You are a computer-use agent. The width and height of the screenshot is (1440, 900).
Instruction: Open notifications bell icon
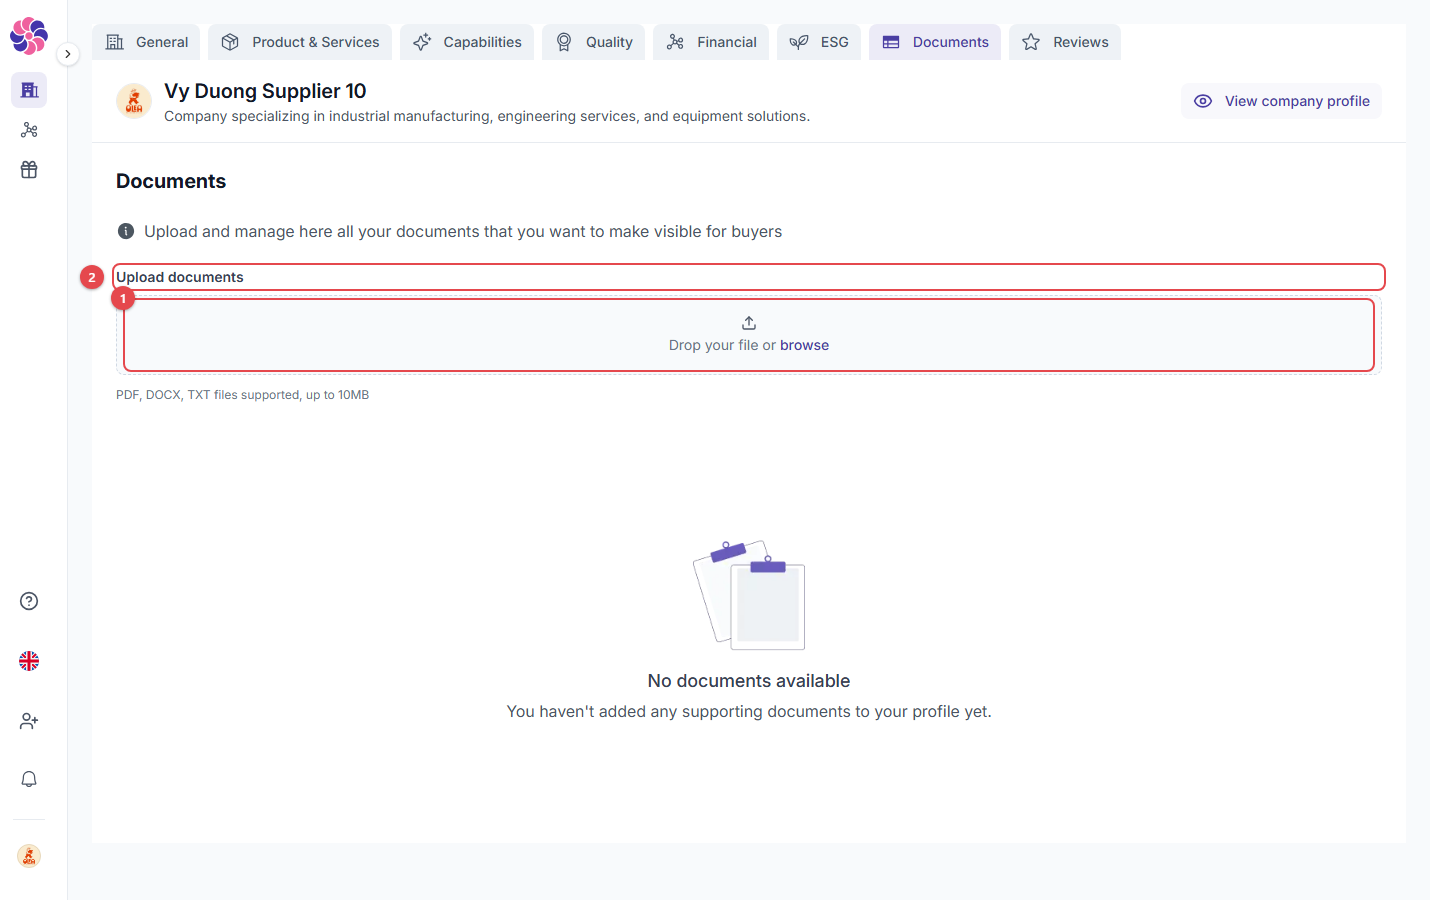coord(29,779)
